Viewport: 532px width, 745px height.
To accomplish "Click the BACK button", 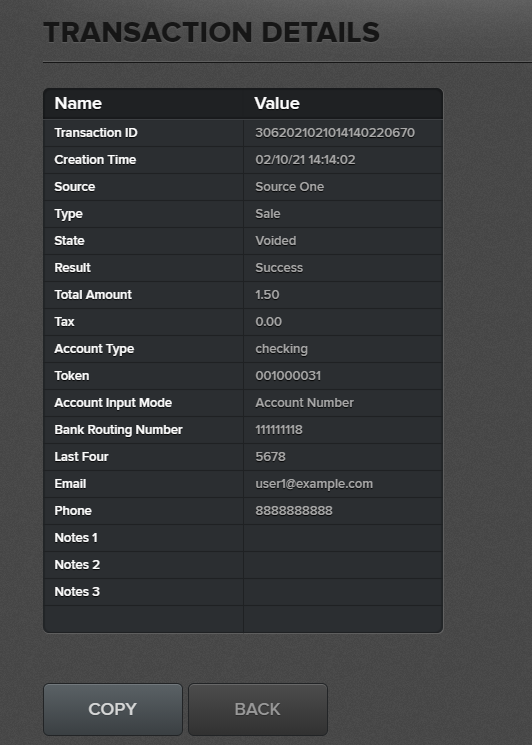I will point(258,709).
